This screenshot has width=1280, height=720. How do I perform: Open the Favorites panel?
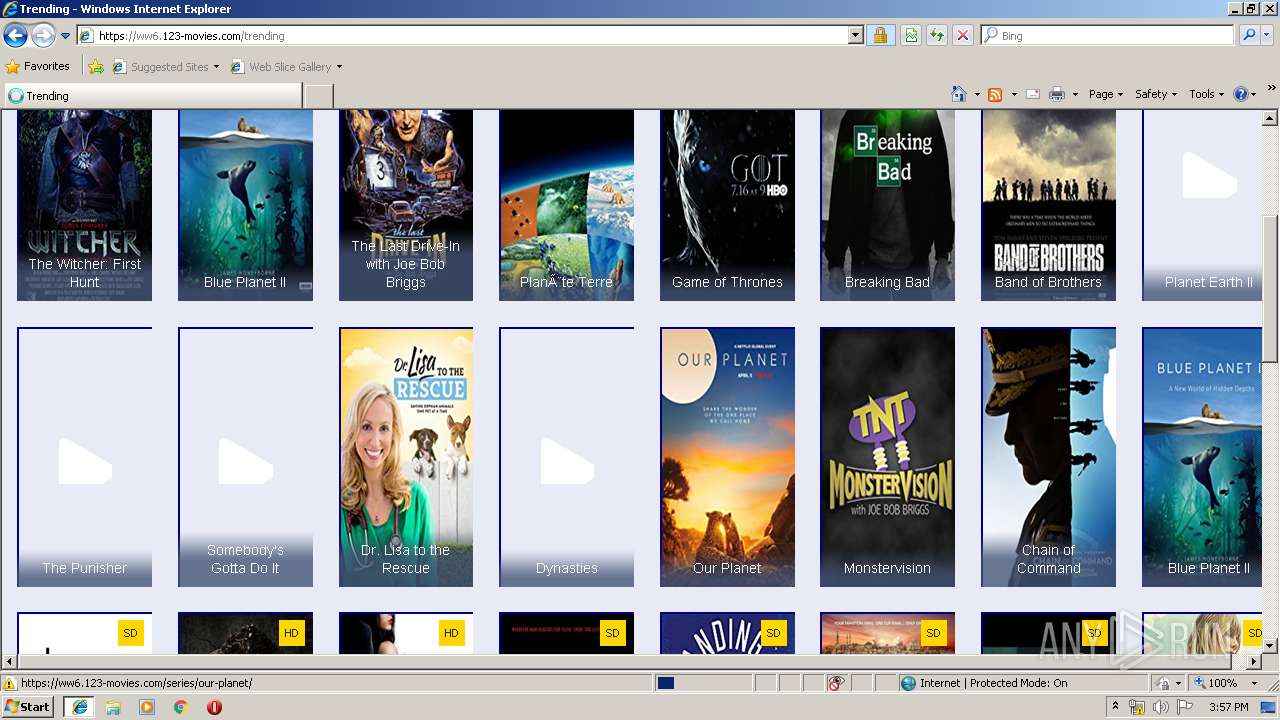(37, 67)
